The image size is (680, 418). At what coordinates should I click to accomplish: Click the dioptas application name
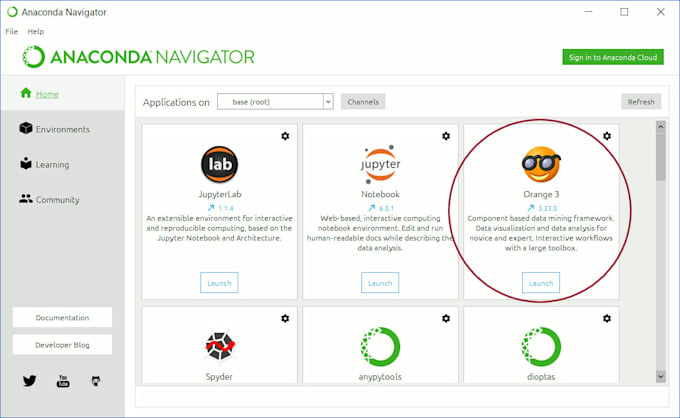[541, 376]
